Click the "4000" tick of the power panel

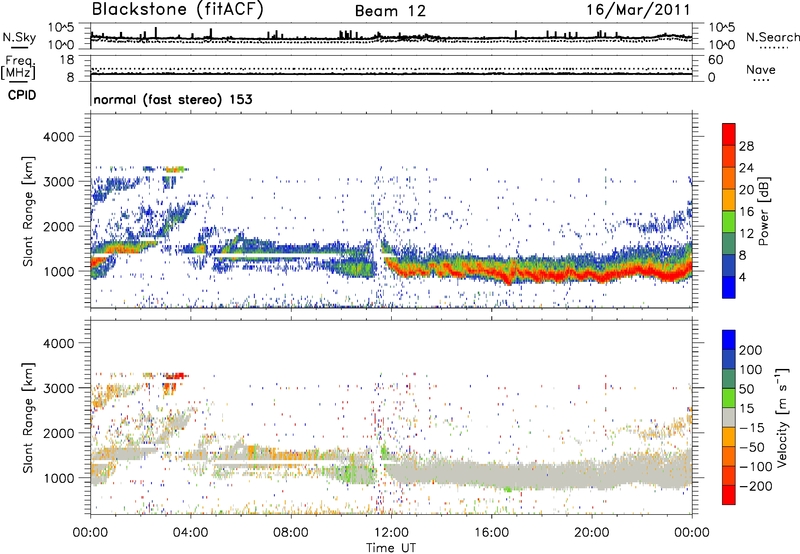[58, 137]
